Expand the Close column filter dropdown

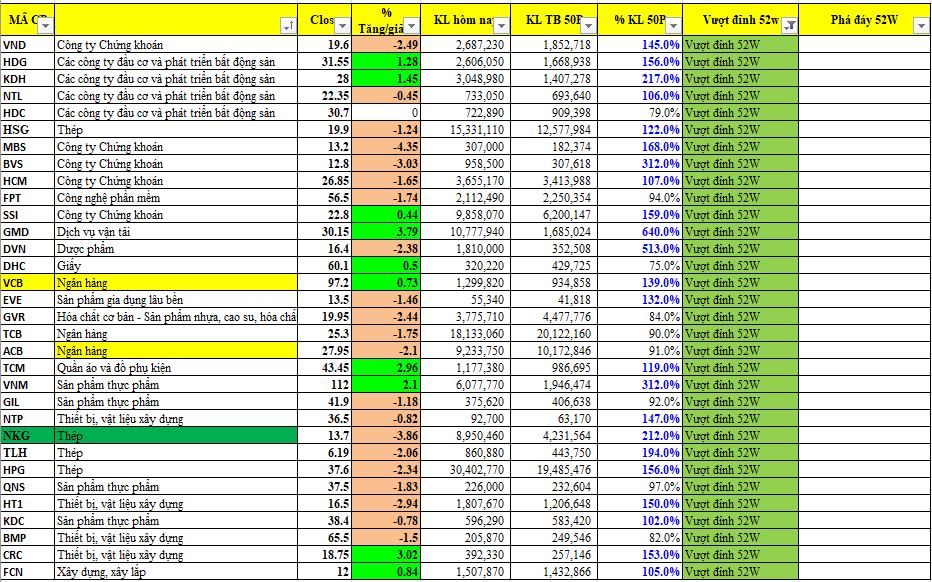click(343, 26)
